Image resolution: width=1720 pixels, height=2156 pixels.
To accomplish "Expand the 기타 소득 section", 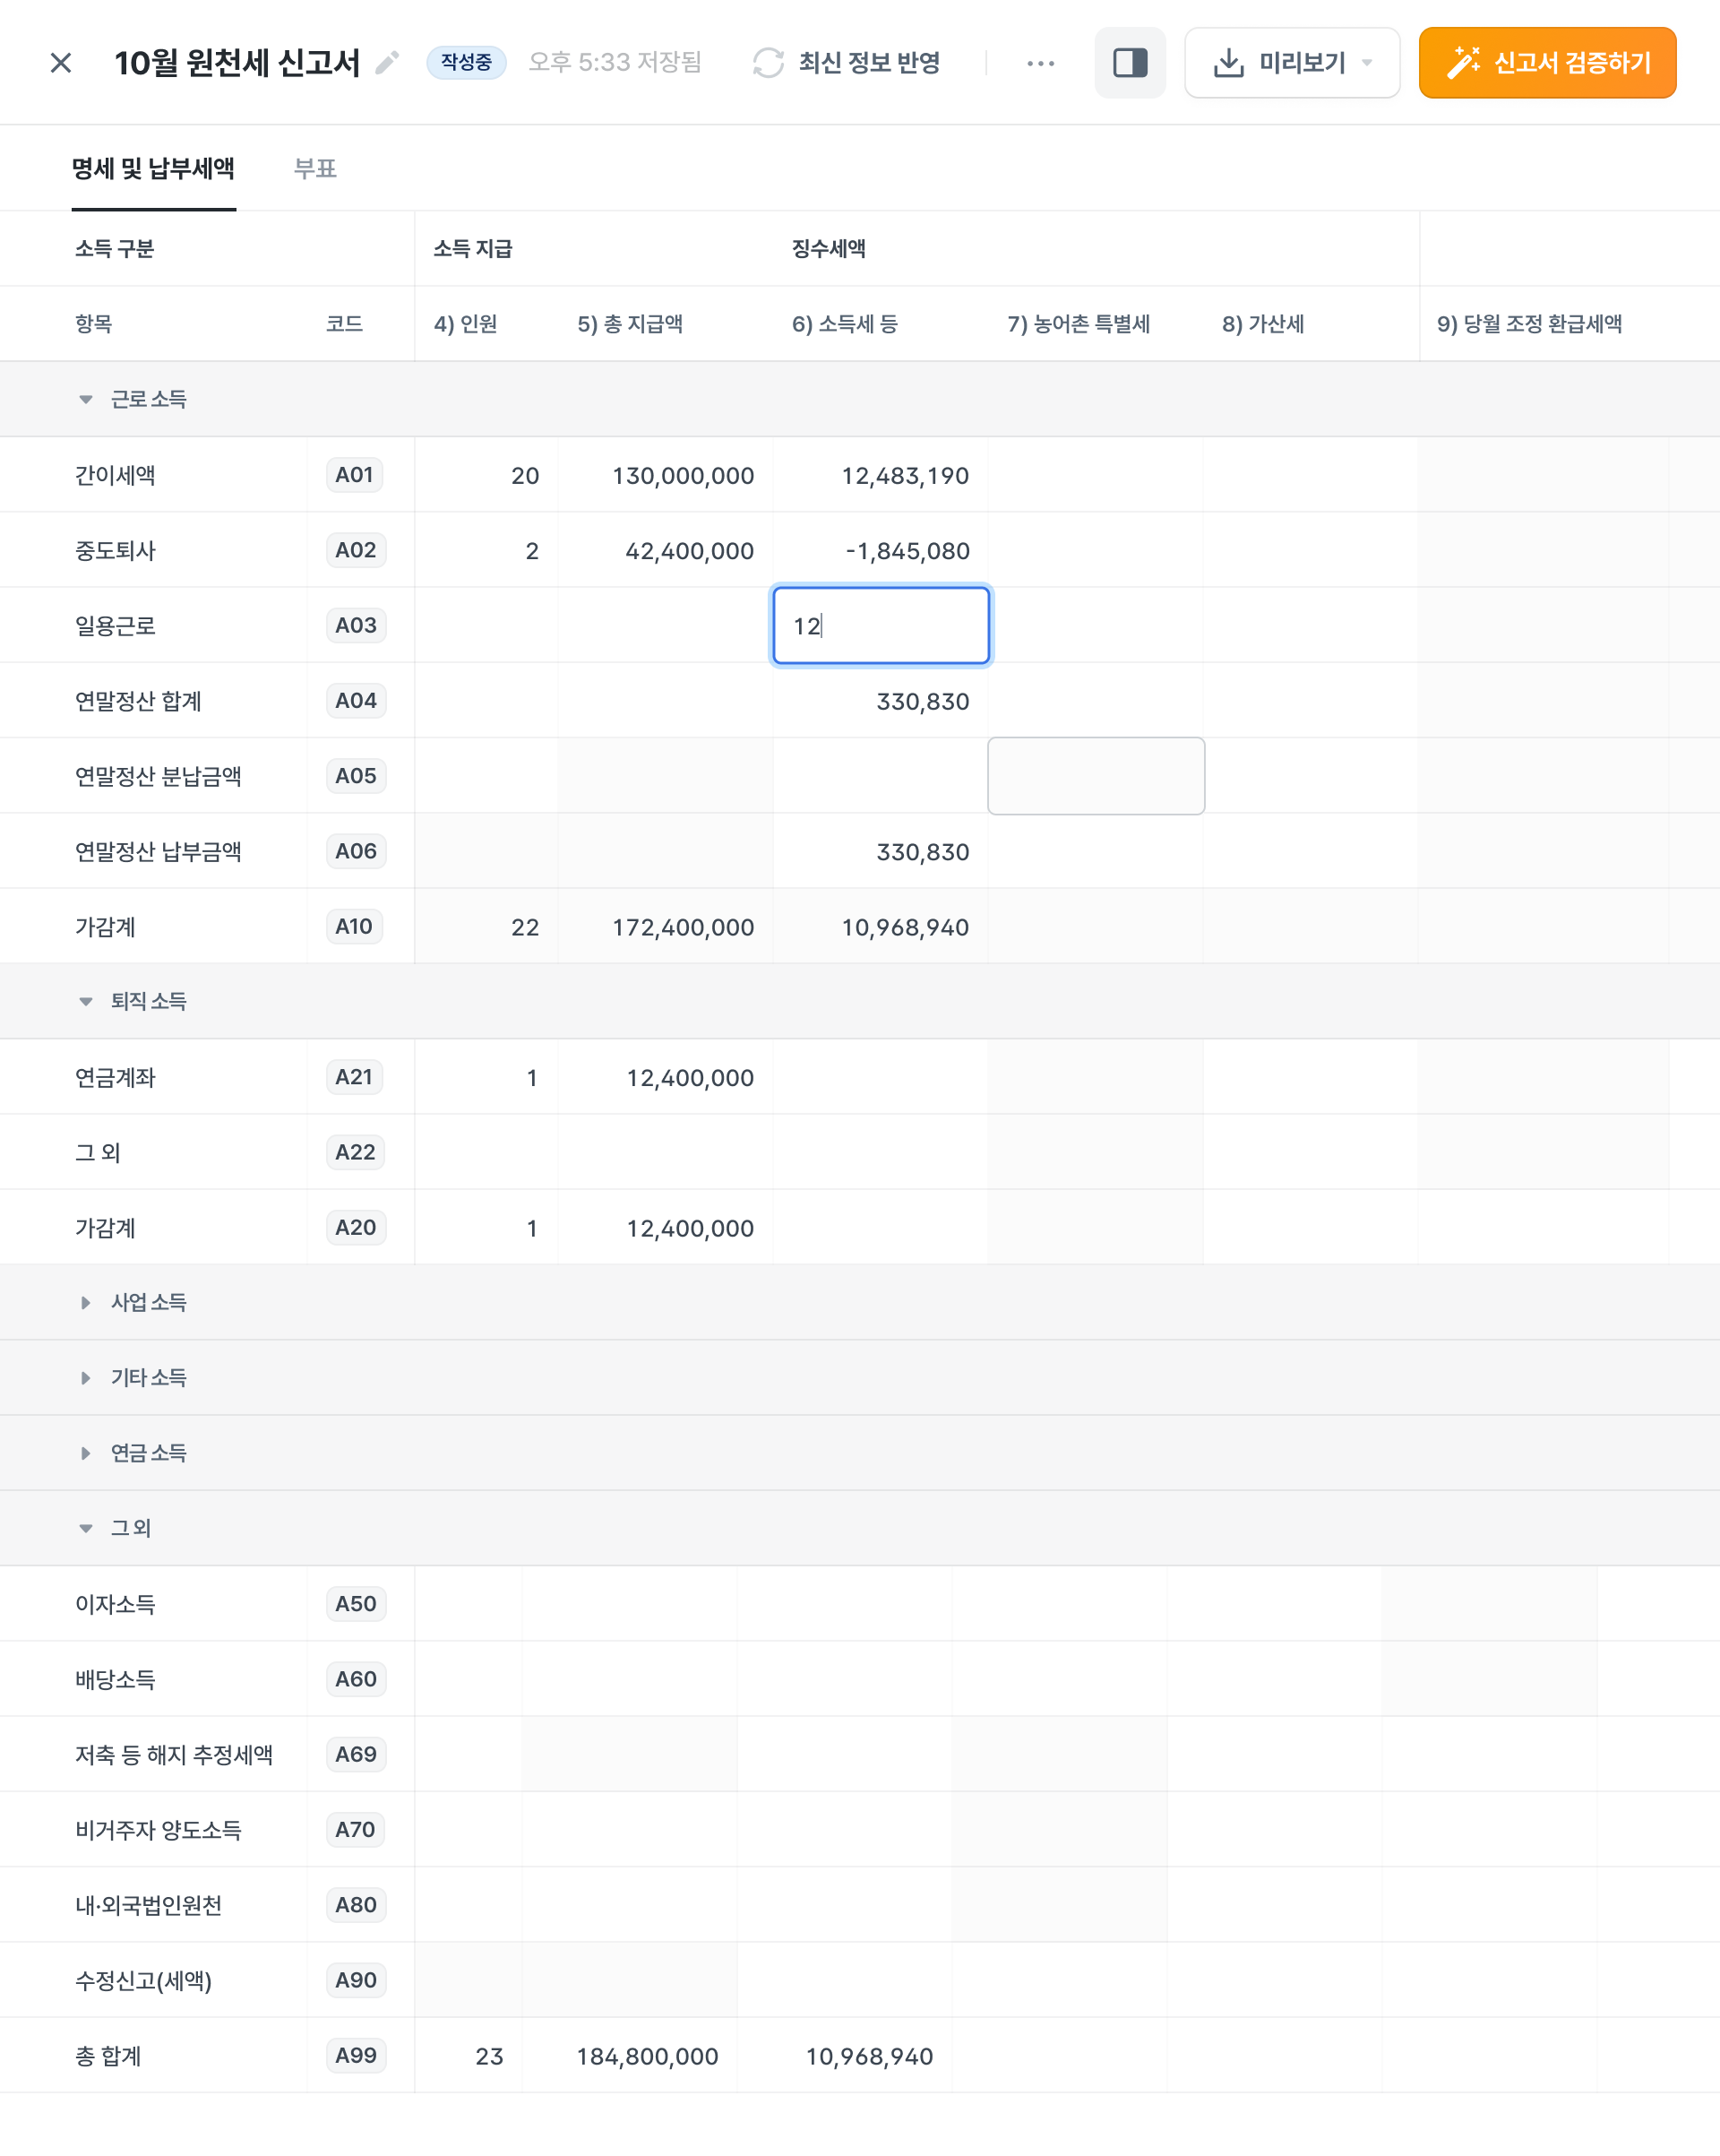I will (86, 1378).
